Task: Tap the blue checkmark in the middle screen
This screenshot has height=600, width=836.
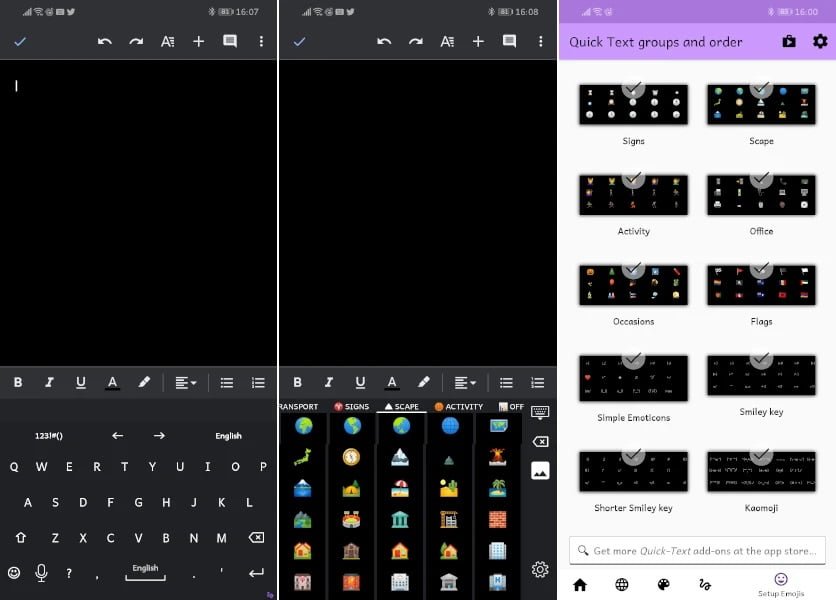Action: [300, 42]
